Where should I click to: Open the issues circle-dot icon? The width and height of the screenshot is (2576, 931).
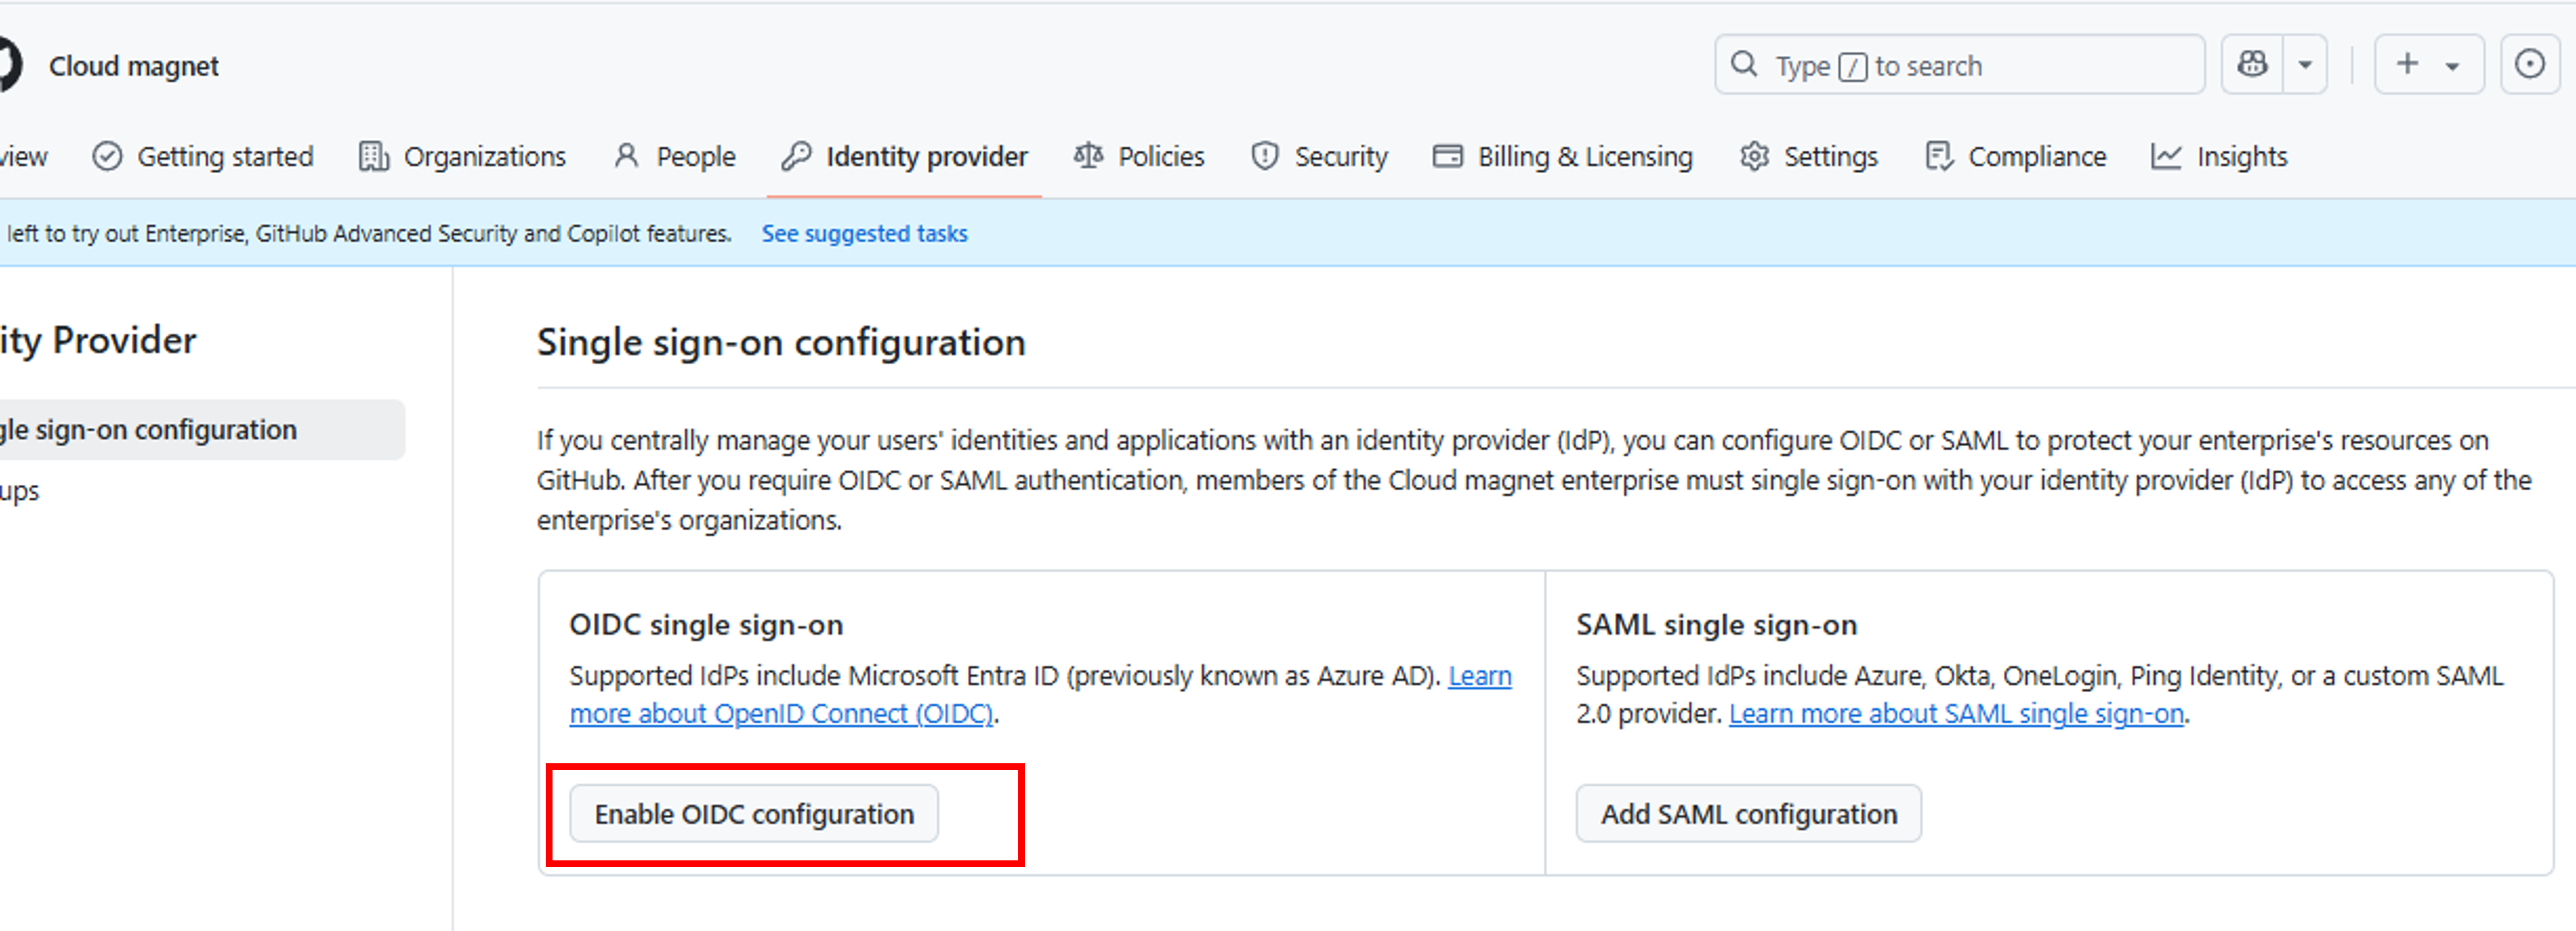pyautogui.click(x=2529, y=65)
